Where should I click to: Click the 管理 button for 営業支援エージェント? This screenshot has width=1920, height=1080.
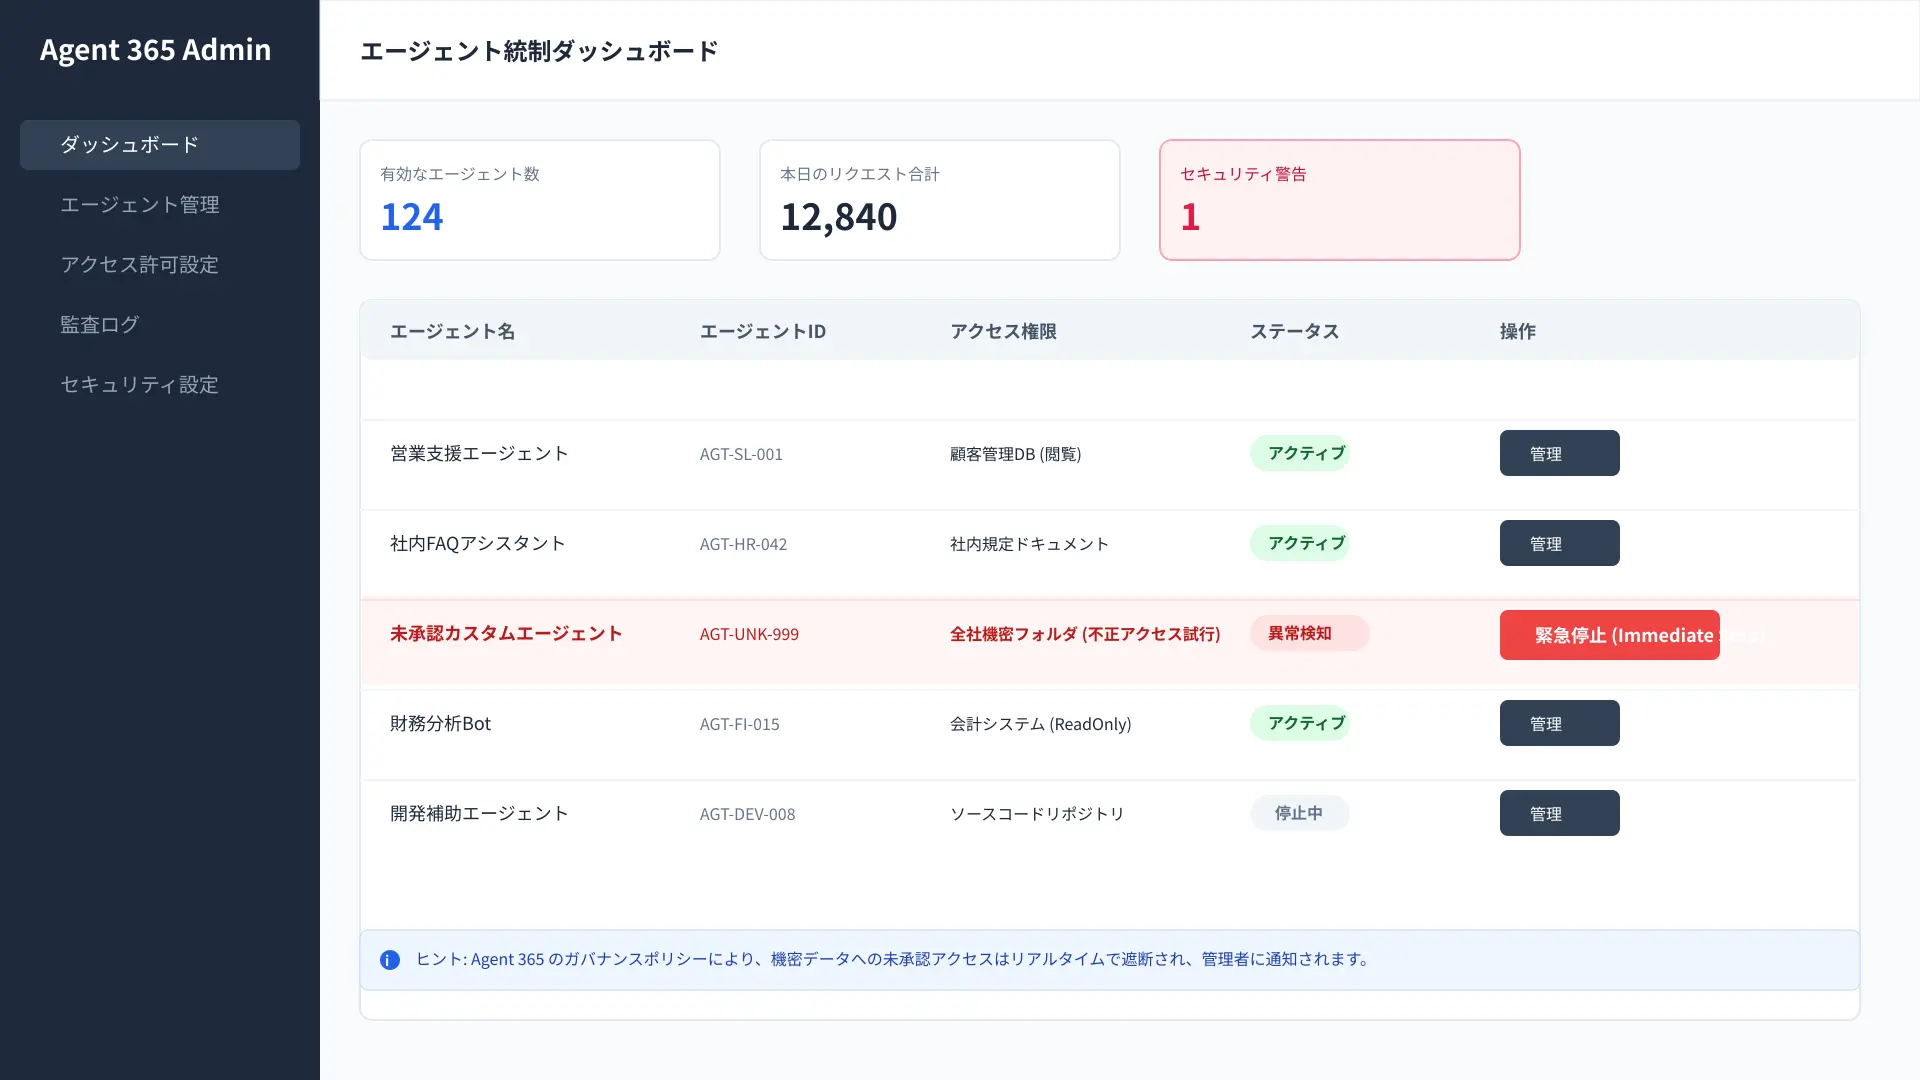1559,453
